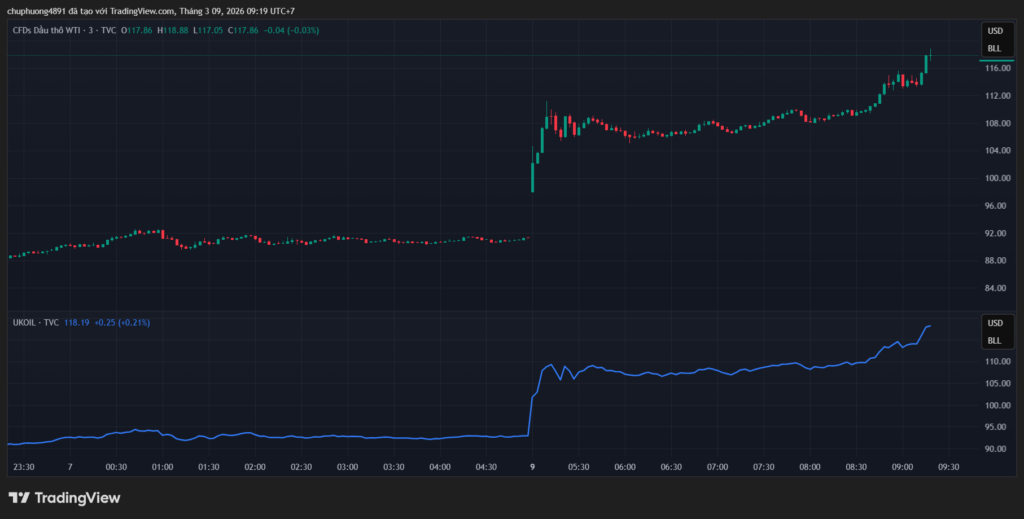Screen dimensions: 1024x519
Task: Click the BLL unit label in UKOIL pane
Action: click(x=994, y=340)
